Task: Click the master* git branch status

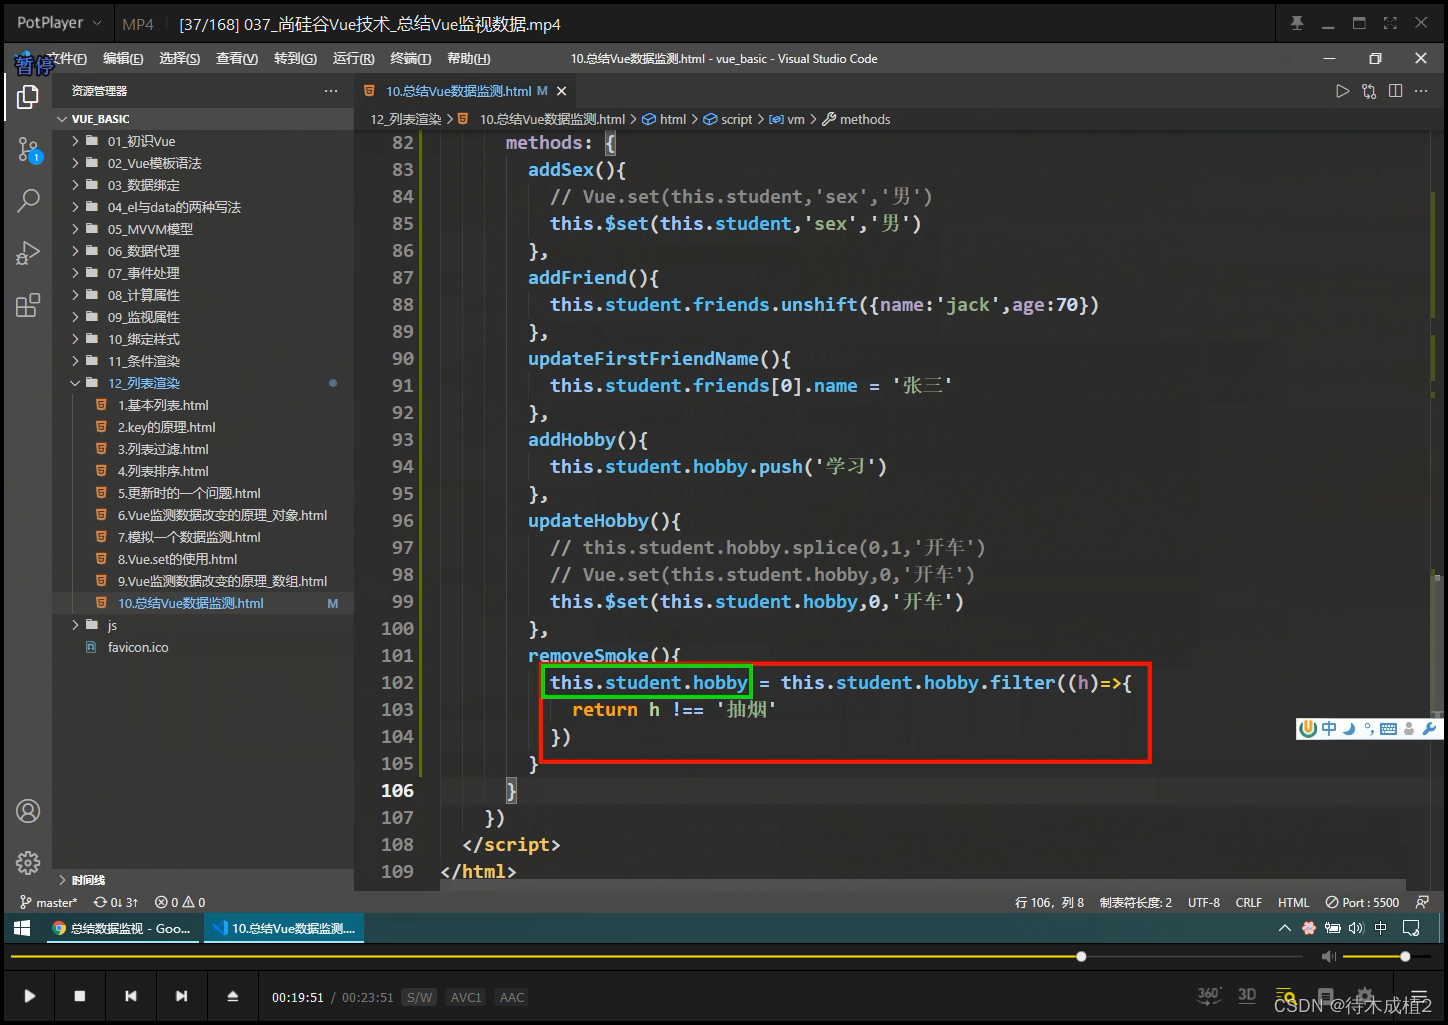Action: pyautogui.click(x=49, y=902)
